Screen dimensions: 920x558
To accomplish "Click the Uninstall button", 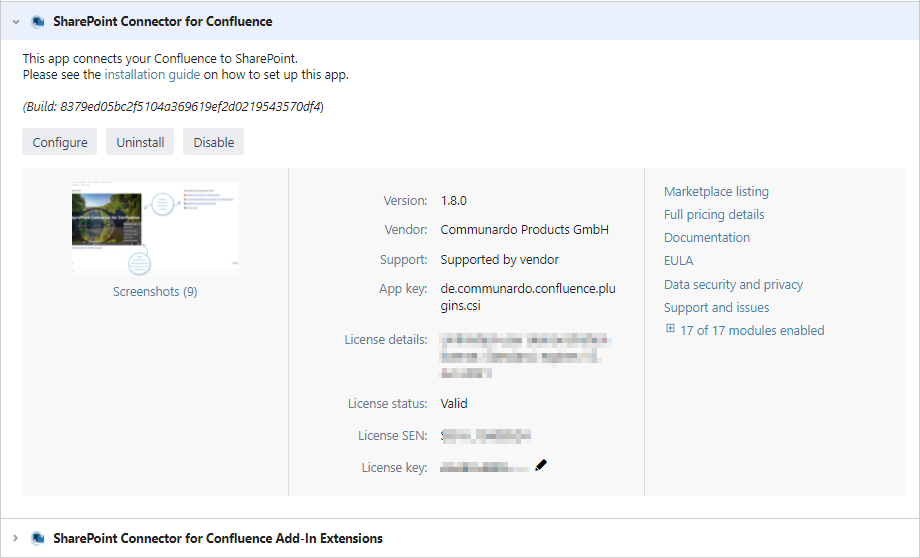I will coord(140,142).
